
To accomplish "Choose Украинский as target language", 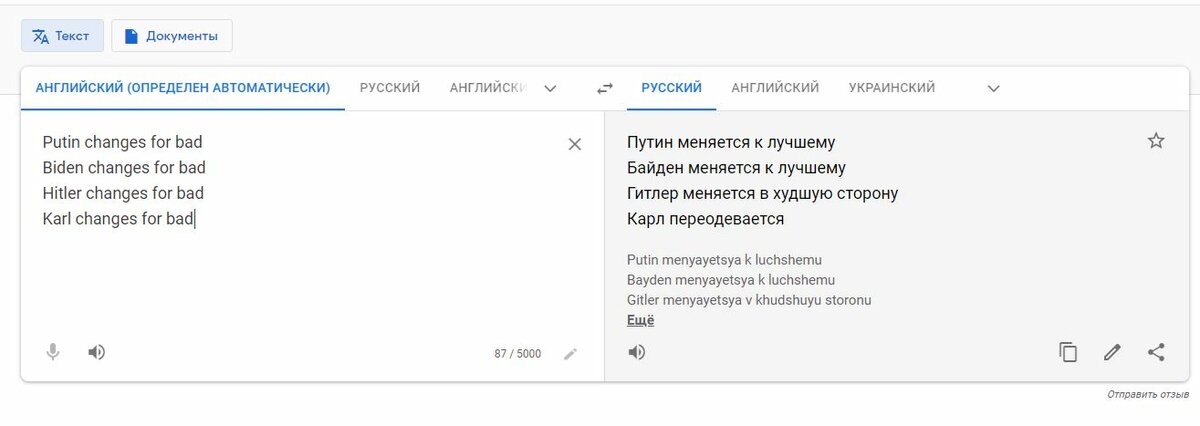I will [892, 88].
